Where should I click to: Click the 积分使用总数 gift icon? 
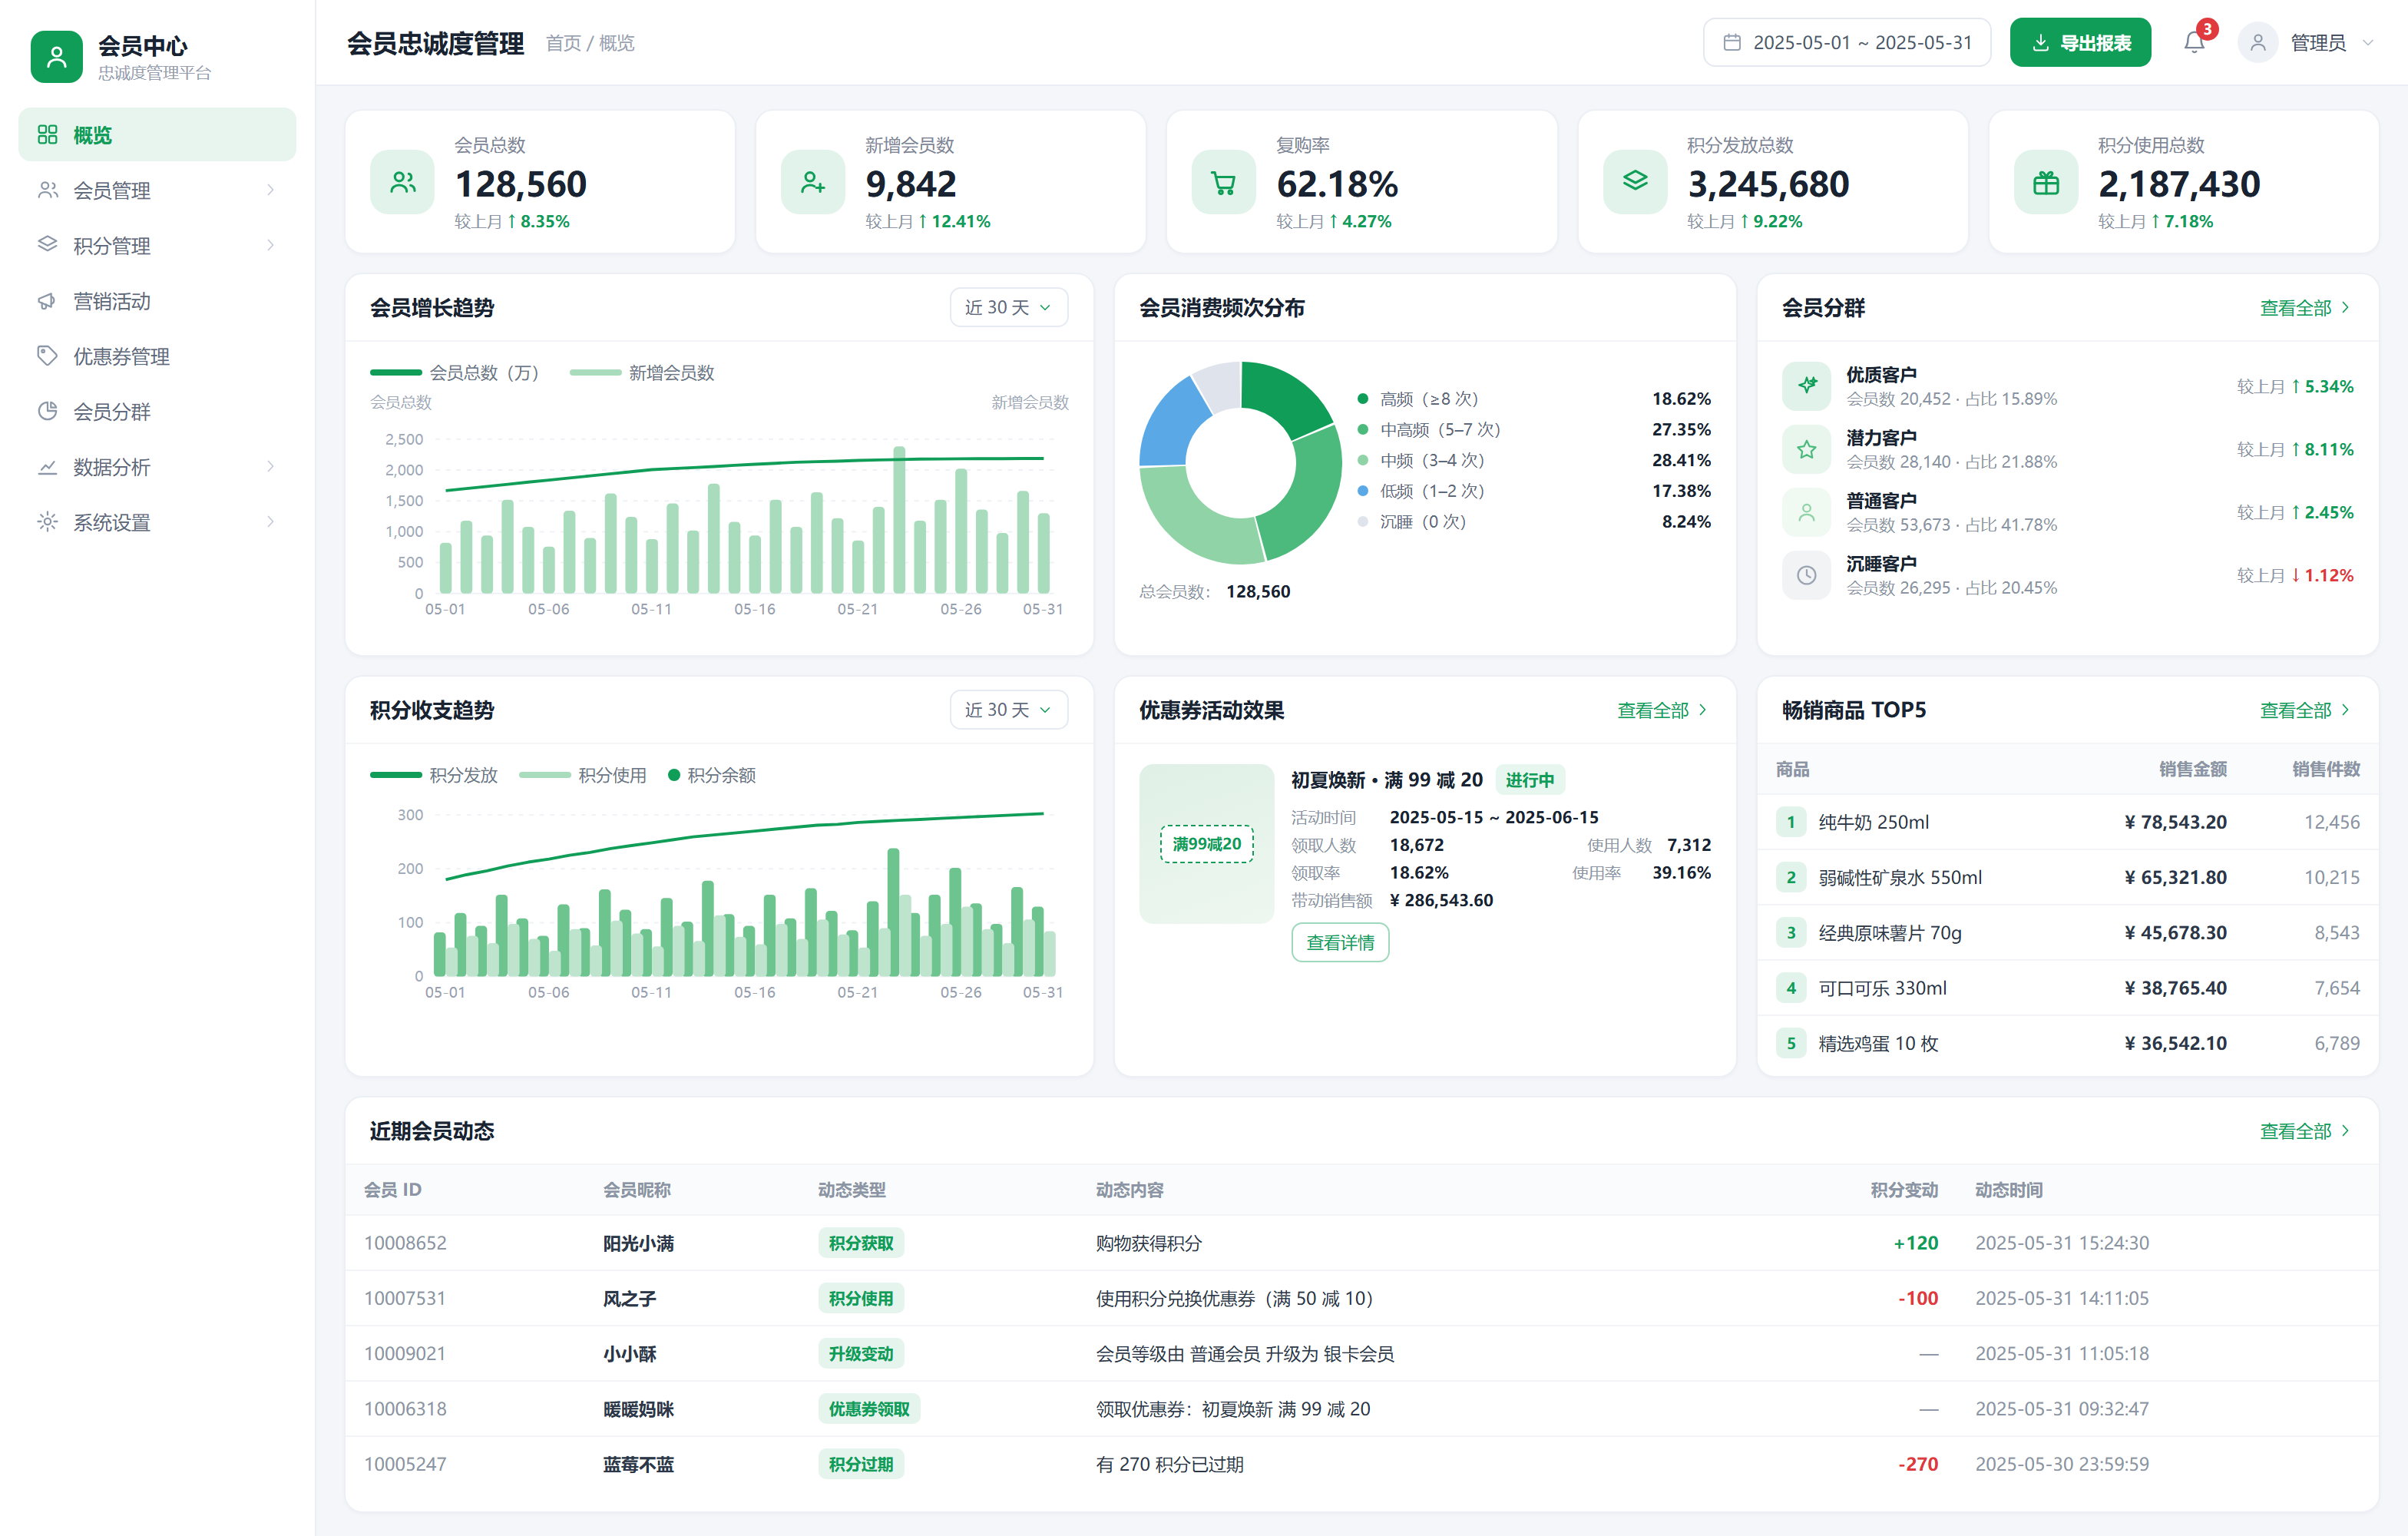(x=2045, y=182)
